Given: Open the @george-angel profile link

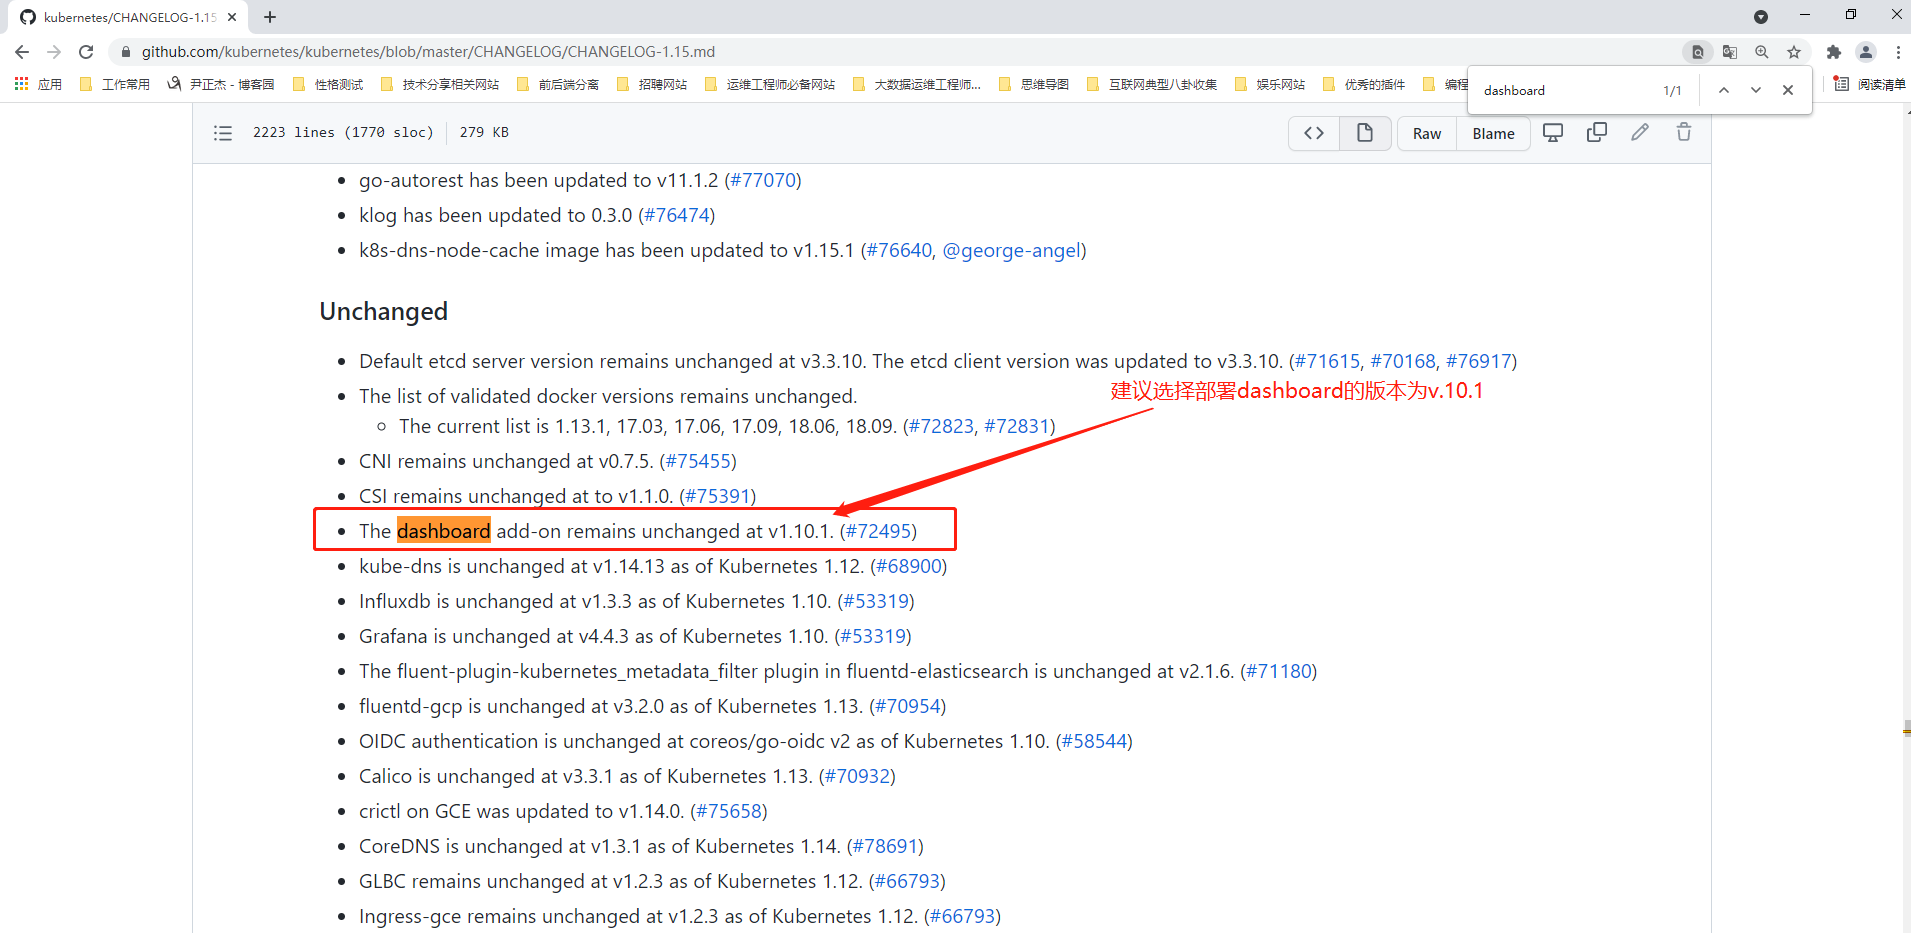Looking at the screenshot, I should (1011, 250).
